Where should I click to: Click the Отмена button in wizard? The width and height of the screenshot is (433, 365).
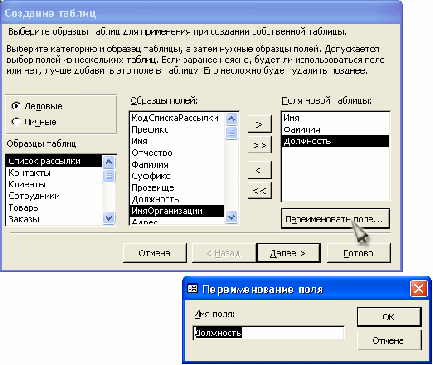click(155, 253)
